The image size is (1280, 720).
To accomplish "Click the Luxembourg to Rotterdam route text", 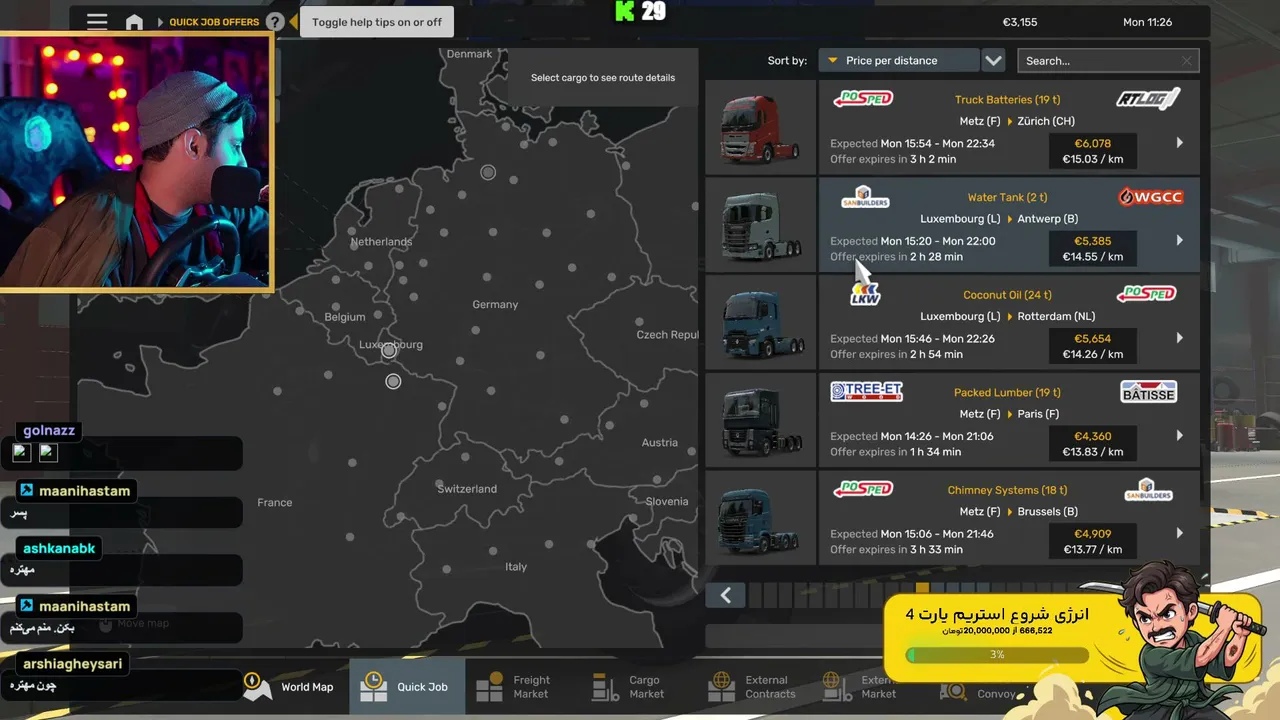I will point(1007,316).
